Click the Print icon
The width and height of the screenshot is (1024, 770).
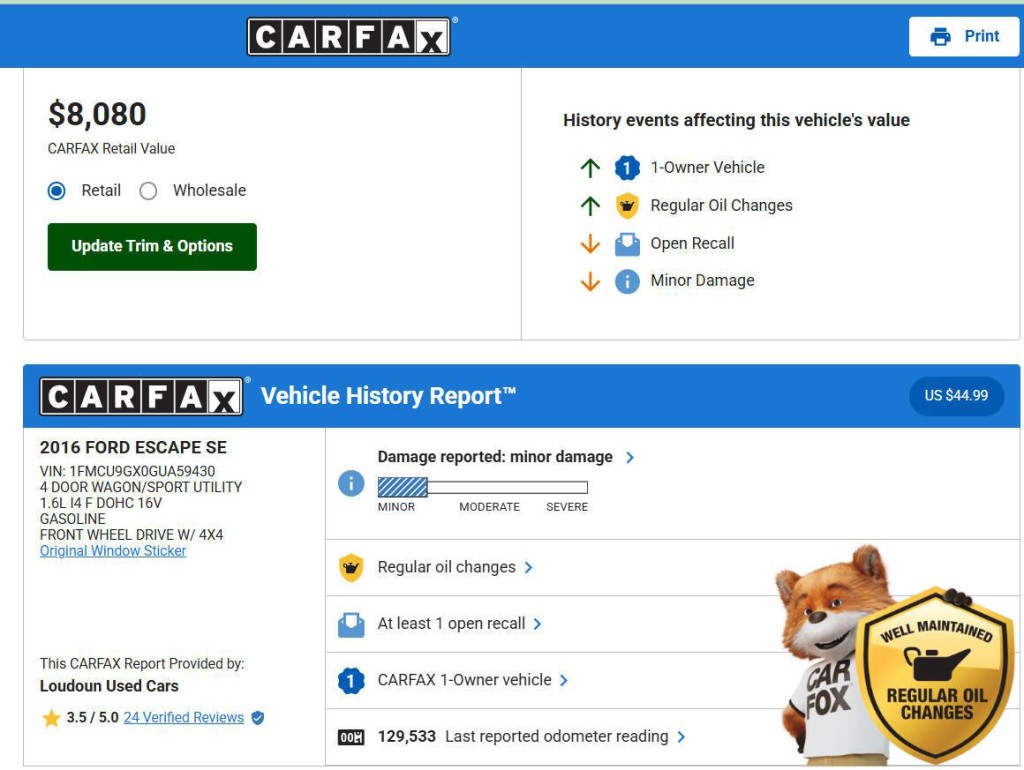(x=941, y=35)
